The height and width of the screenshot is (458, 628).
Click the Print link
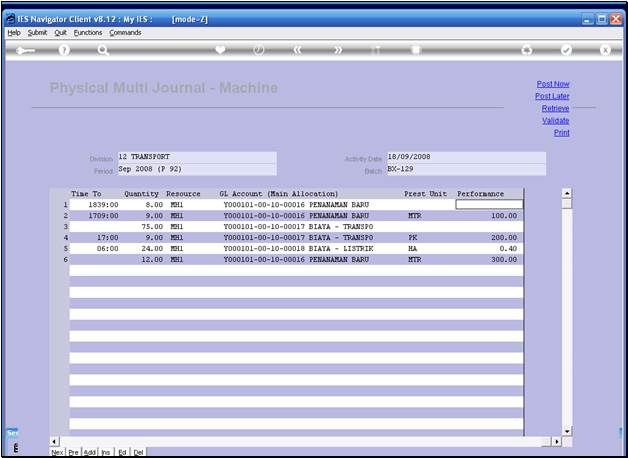pos(562,133)
